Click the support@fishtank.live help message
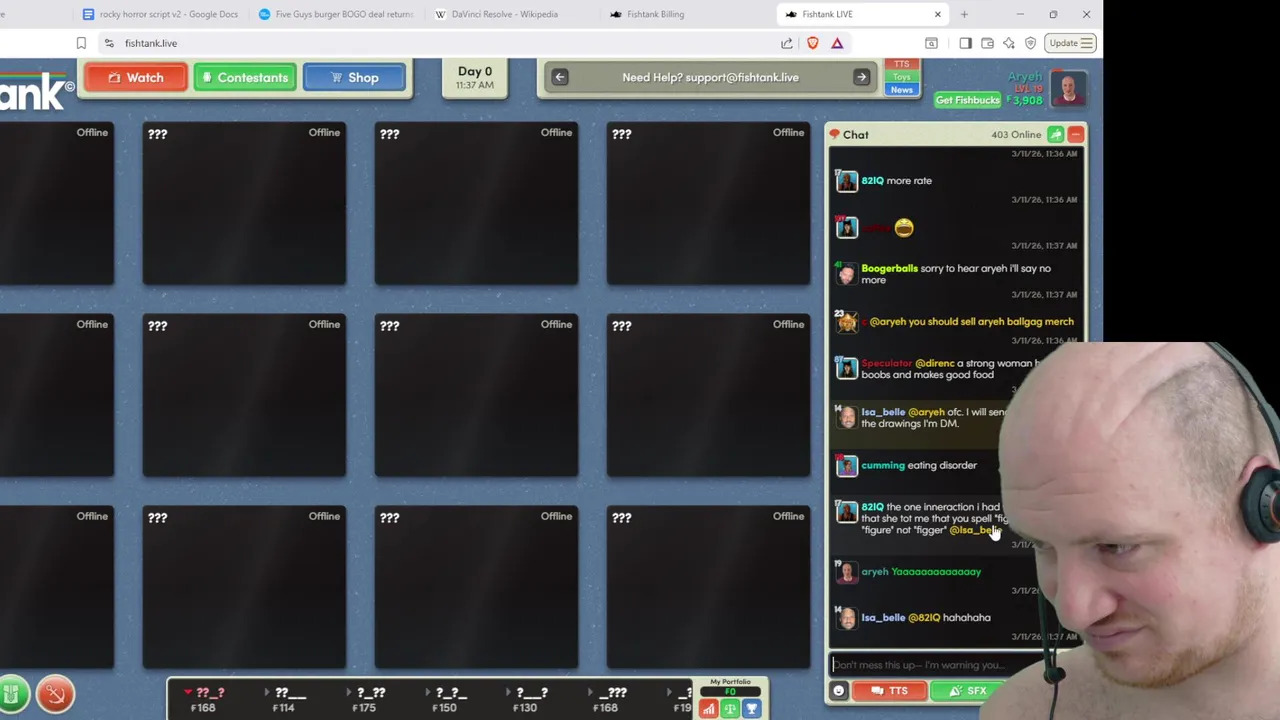 click(710, 77)
